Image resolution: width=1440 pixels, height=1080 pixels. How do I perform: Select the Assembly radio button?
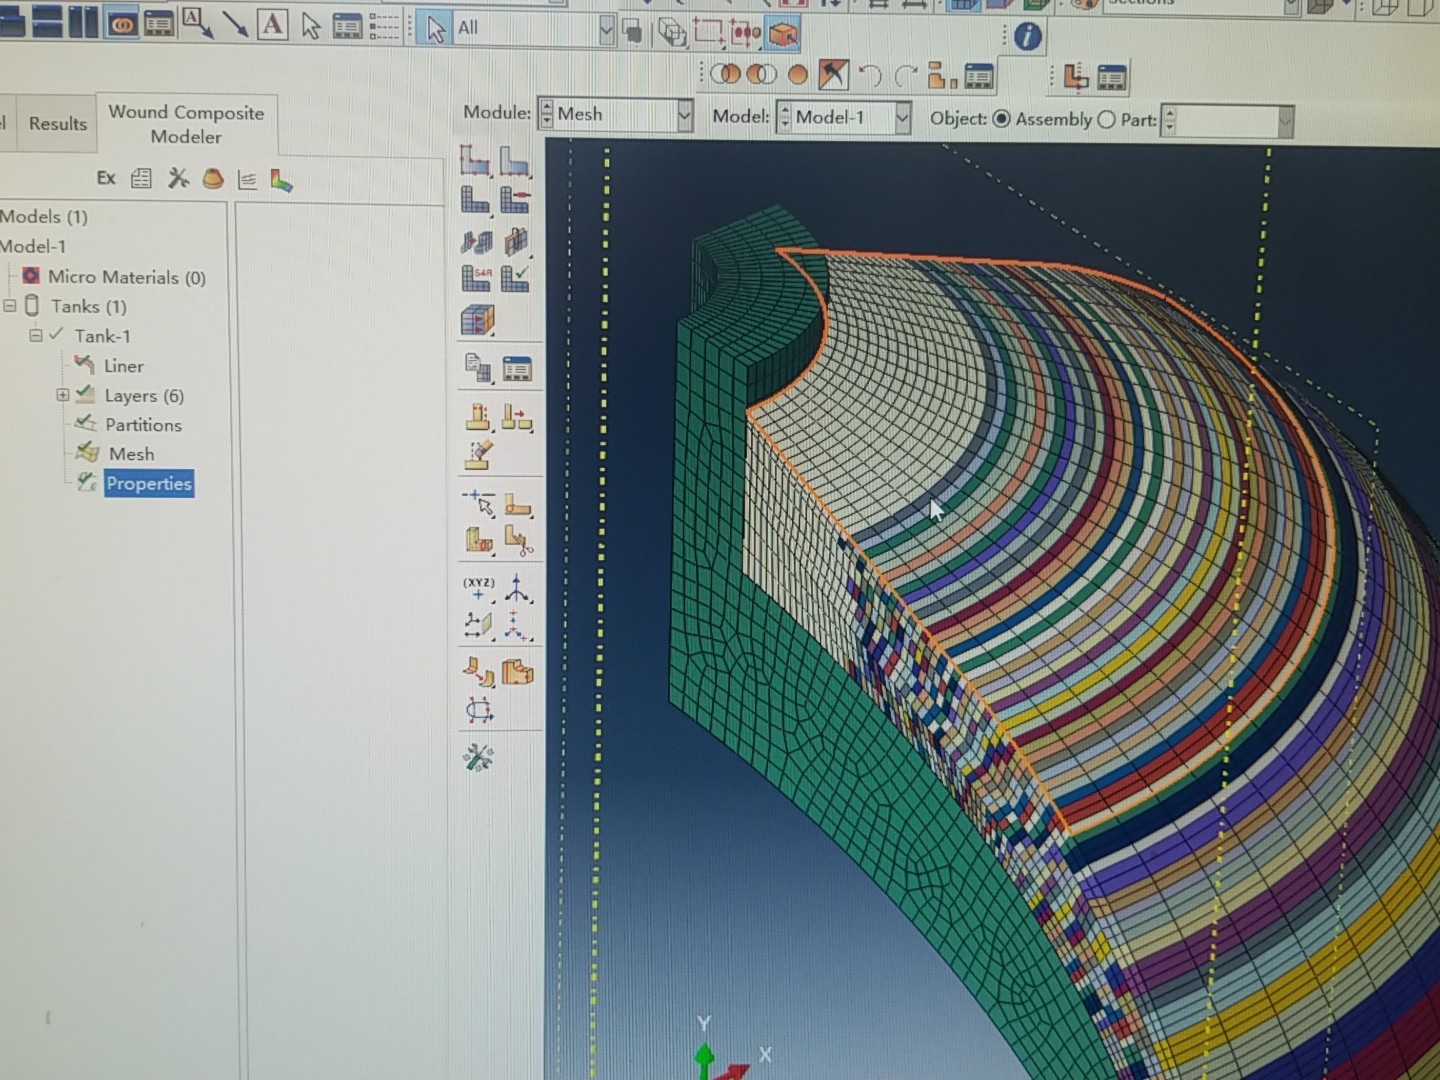pyautogui.click(x=1001, y=119)
